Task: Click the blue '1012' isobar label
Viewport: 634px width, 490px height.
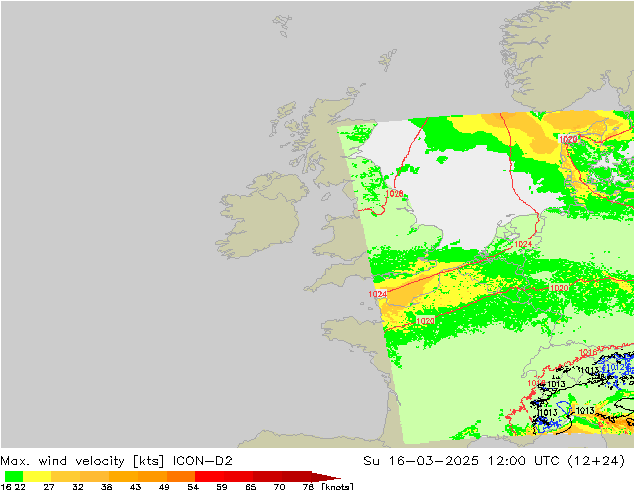Action: (x=617, y=368)
